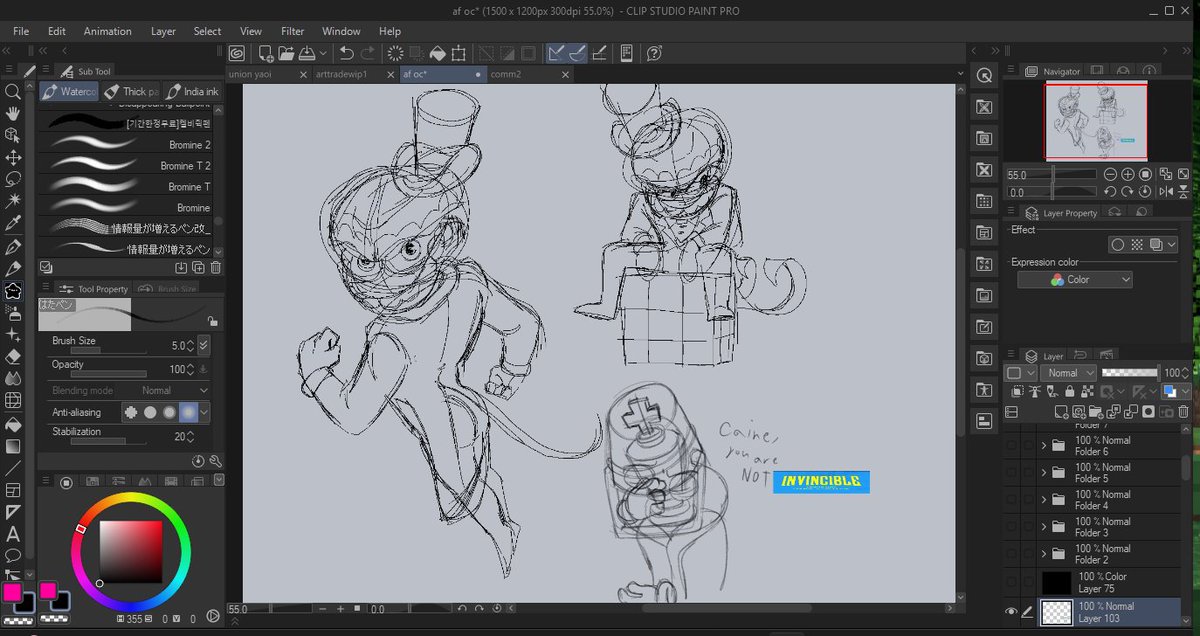
Task: Click the Open file folder icon
Action: [x=286, y=53]
